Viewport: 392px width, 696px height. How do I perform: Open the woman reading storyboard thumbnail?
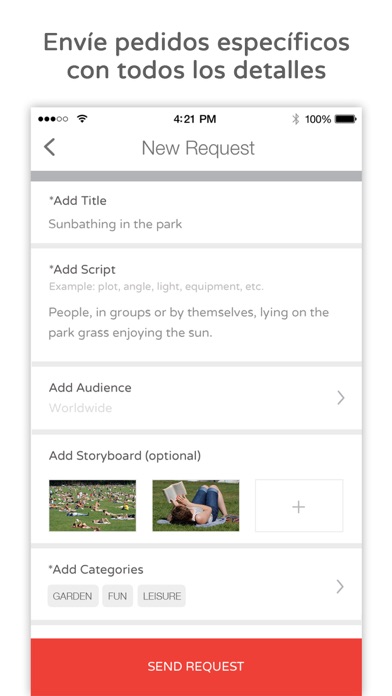click(x=196, y=506)
